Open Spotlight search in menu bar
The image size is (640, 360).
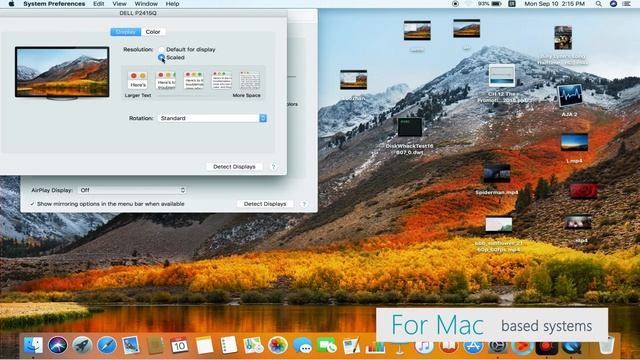pyautogui.click(x=598, y=4)
